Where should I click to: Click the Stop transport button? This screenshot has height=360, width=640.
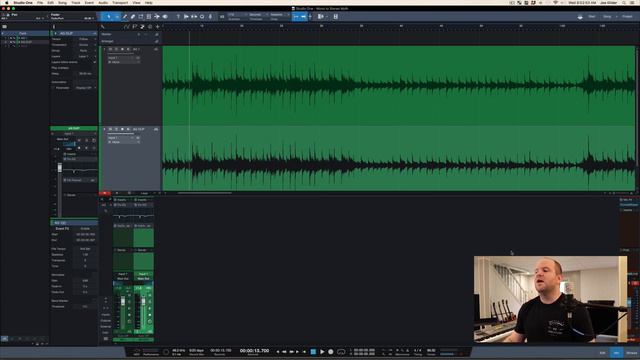(313, 351)
